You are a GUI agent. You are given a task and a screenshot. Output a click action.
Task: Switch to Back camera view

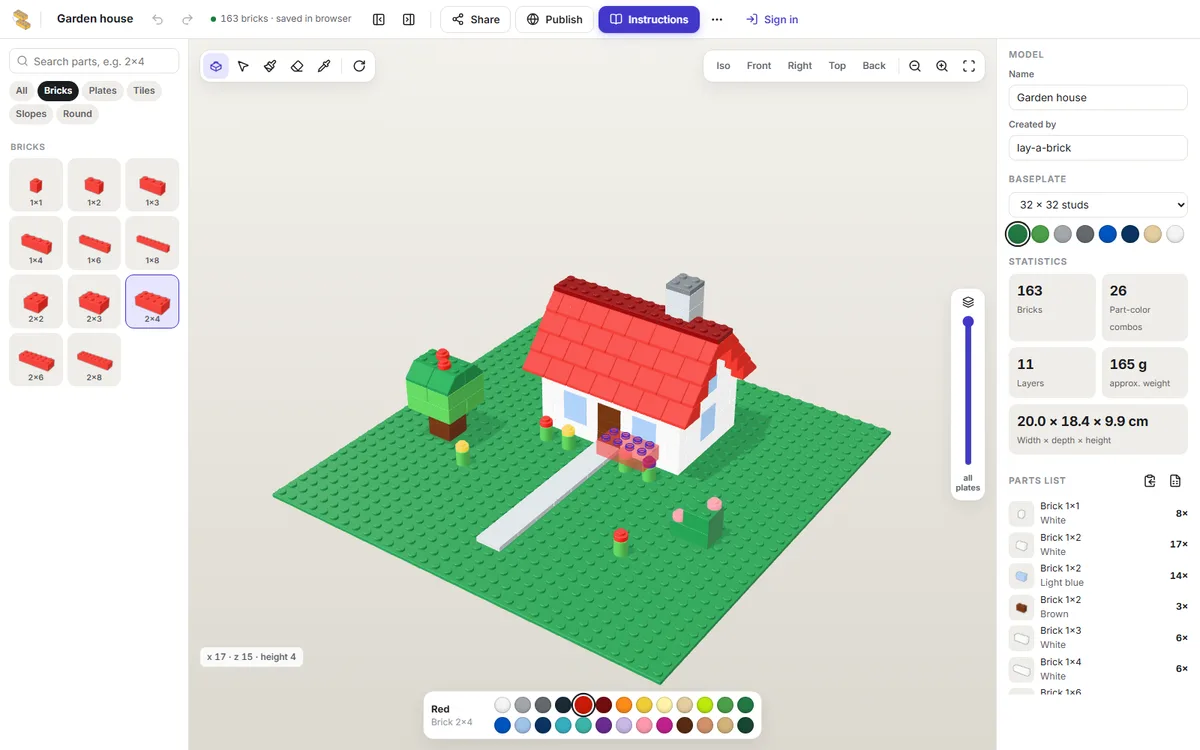click(874, 66)
